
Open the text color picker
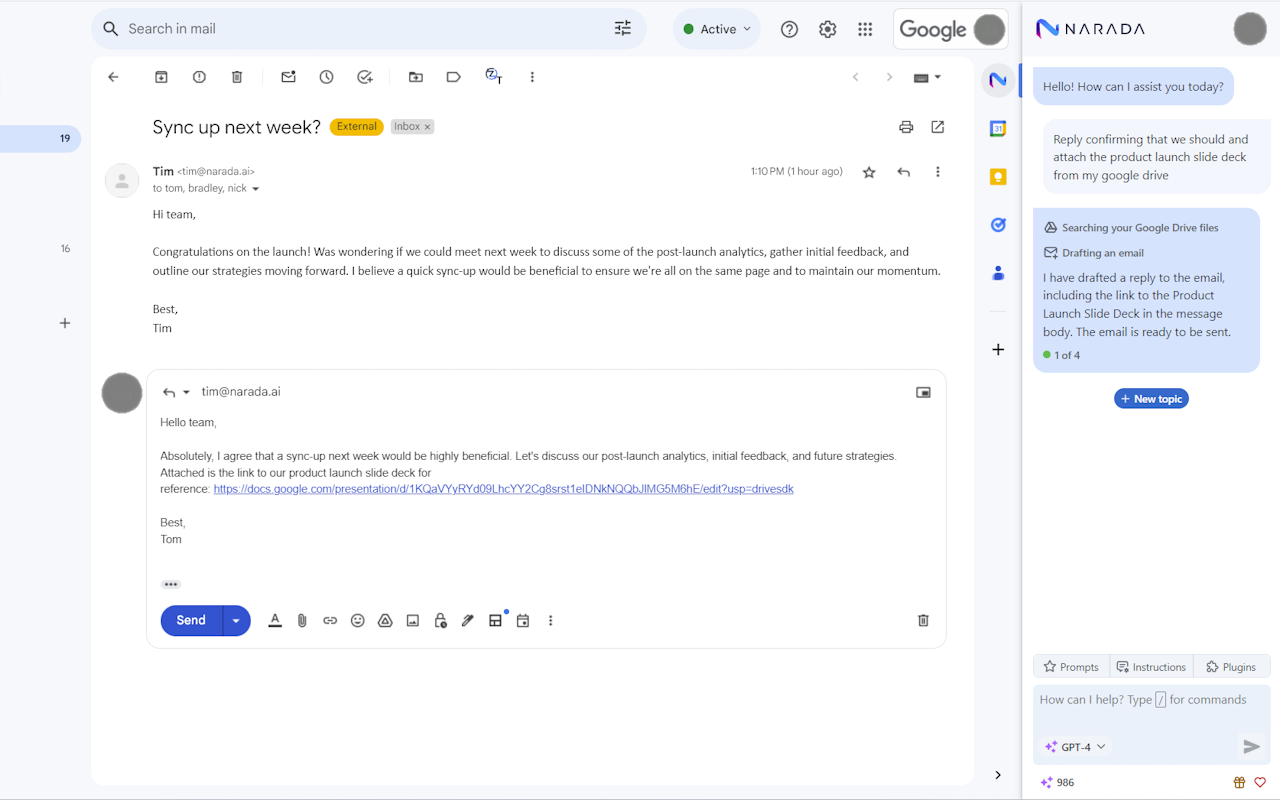point(275,620)
